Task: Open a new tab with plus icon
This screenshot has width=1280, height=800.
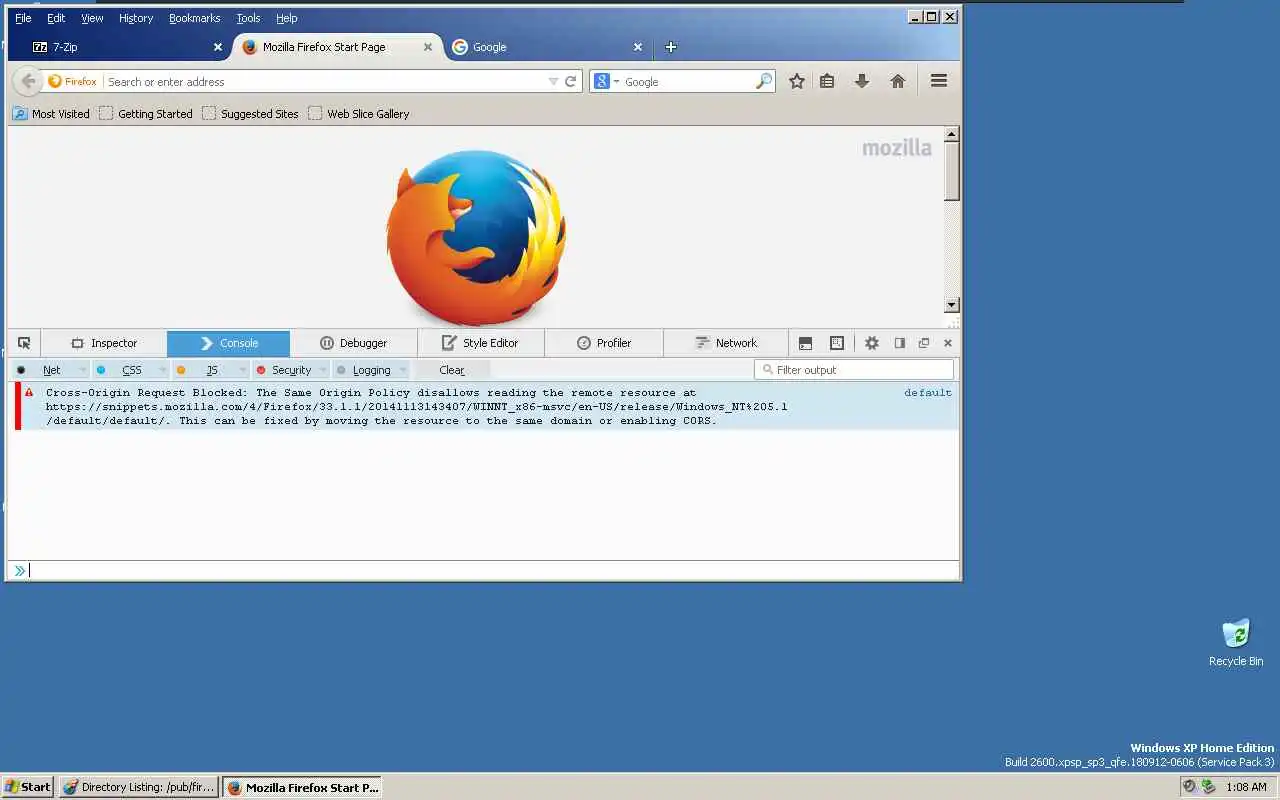Action: tap(671, 47)
